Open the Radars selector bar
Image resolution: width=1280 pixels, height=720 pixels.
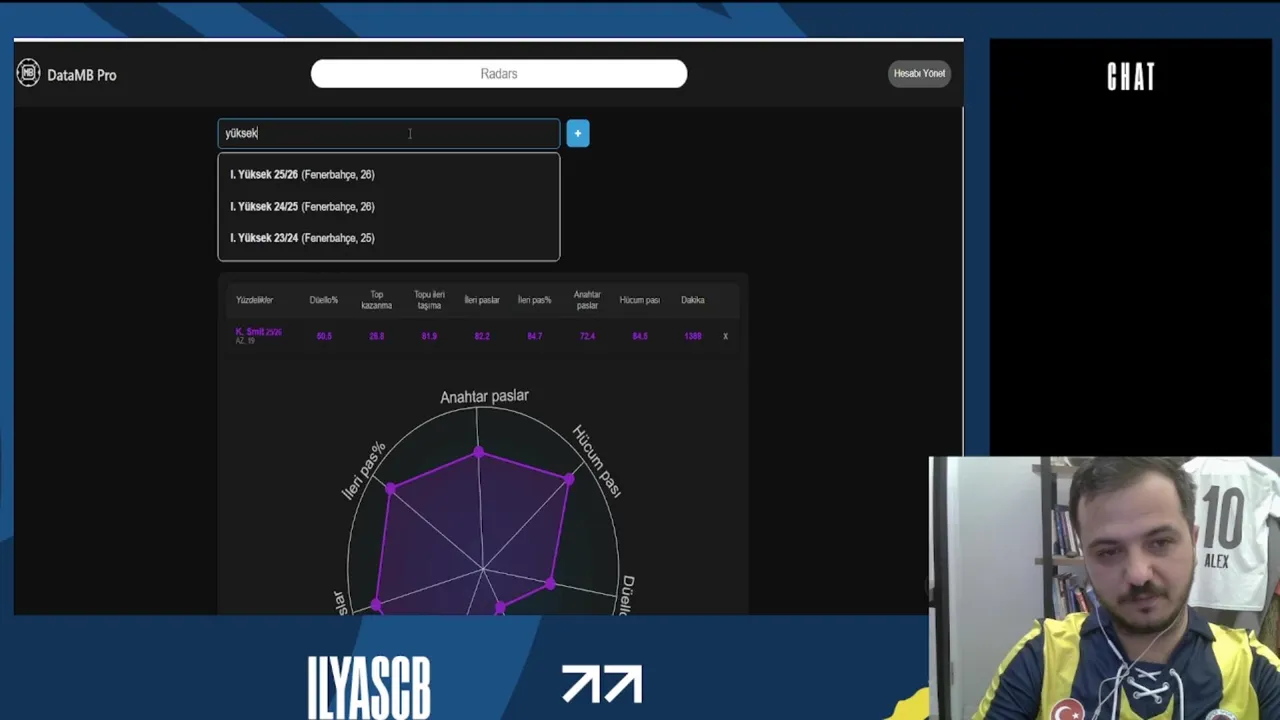499,73
